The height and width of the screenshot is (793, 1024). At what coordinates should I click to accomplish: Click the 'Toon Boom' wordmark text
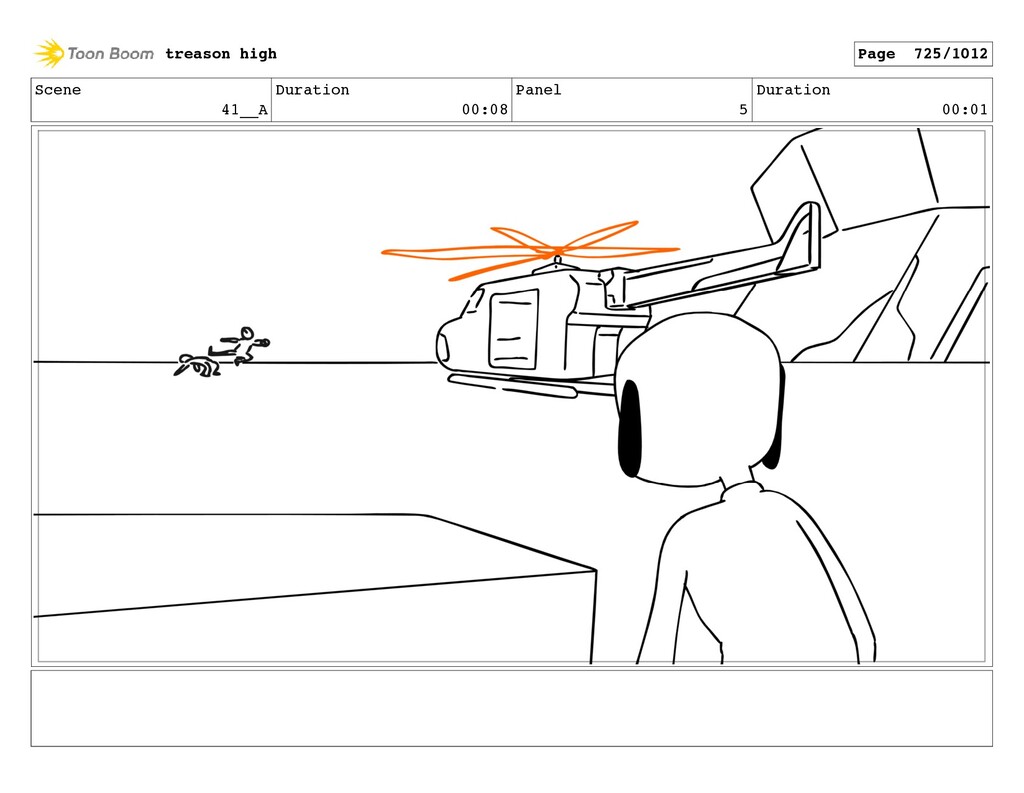tap(110, 54)
